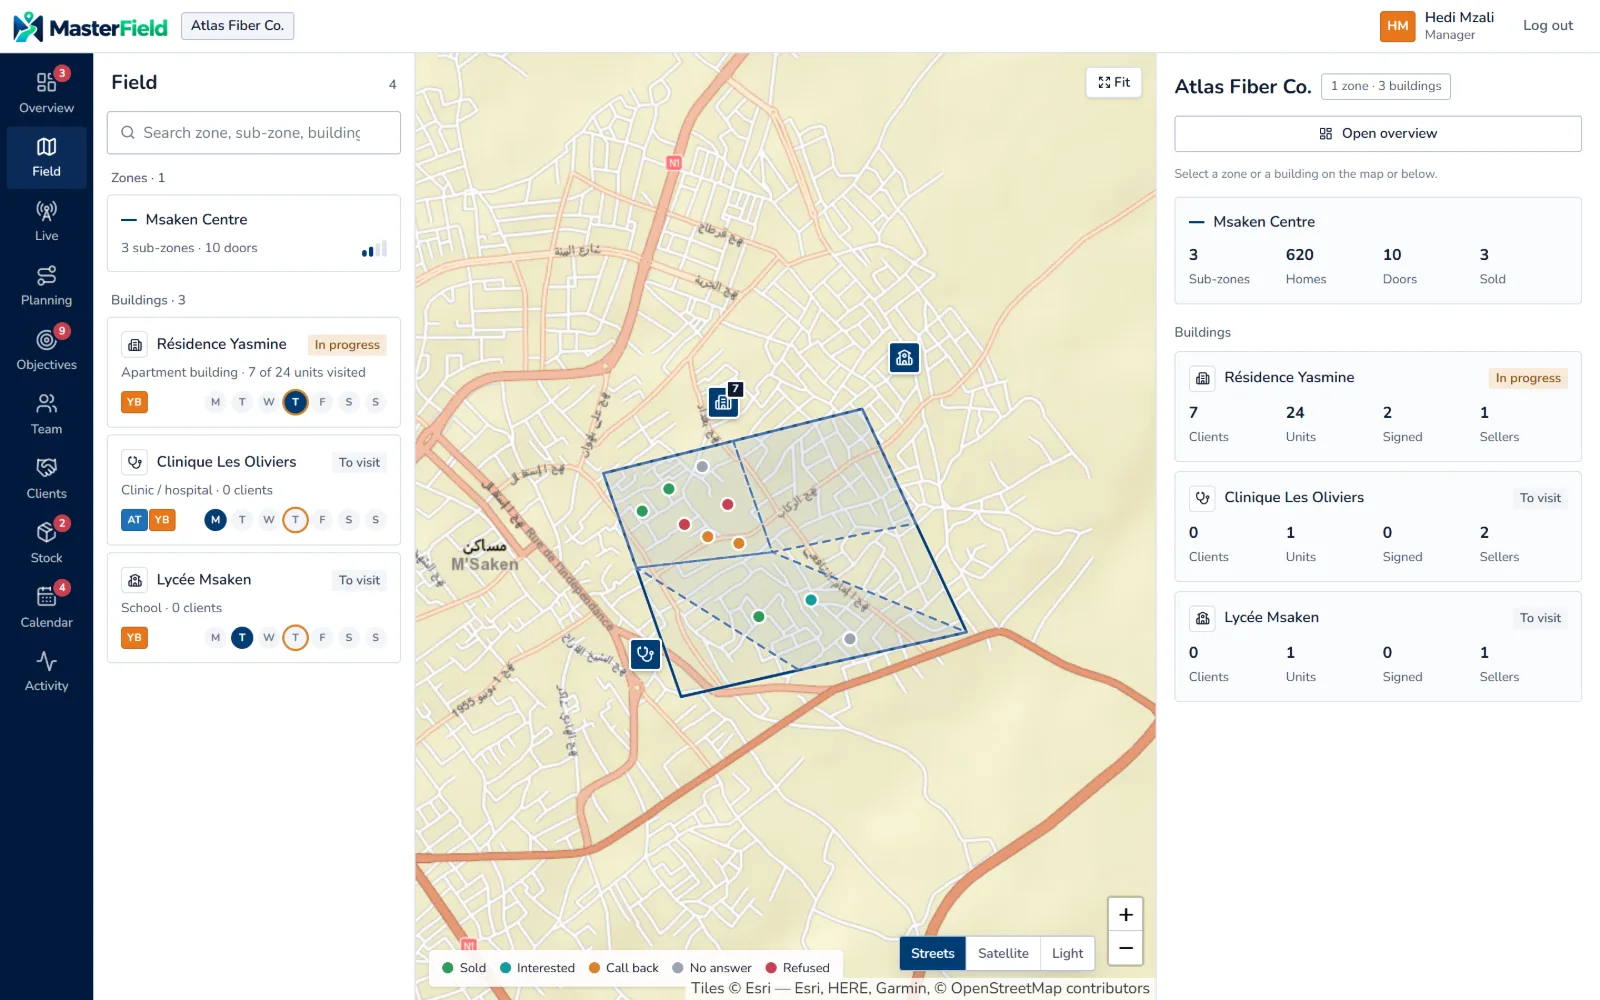Open the Atlas Fiber Co. company selector
1600x1000 pixels.
click(237, 26)
